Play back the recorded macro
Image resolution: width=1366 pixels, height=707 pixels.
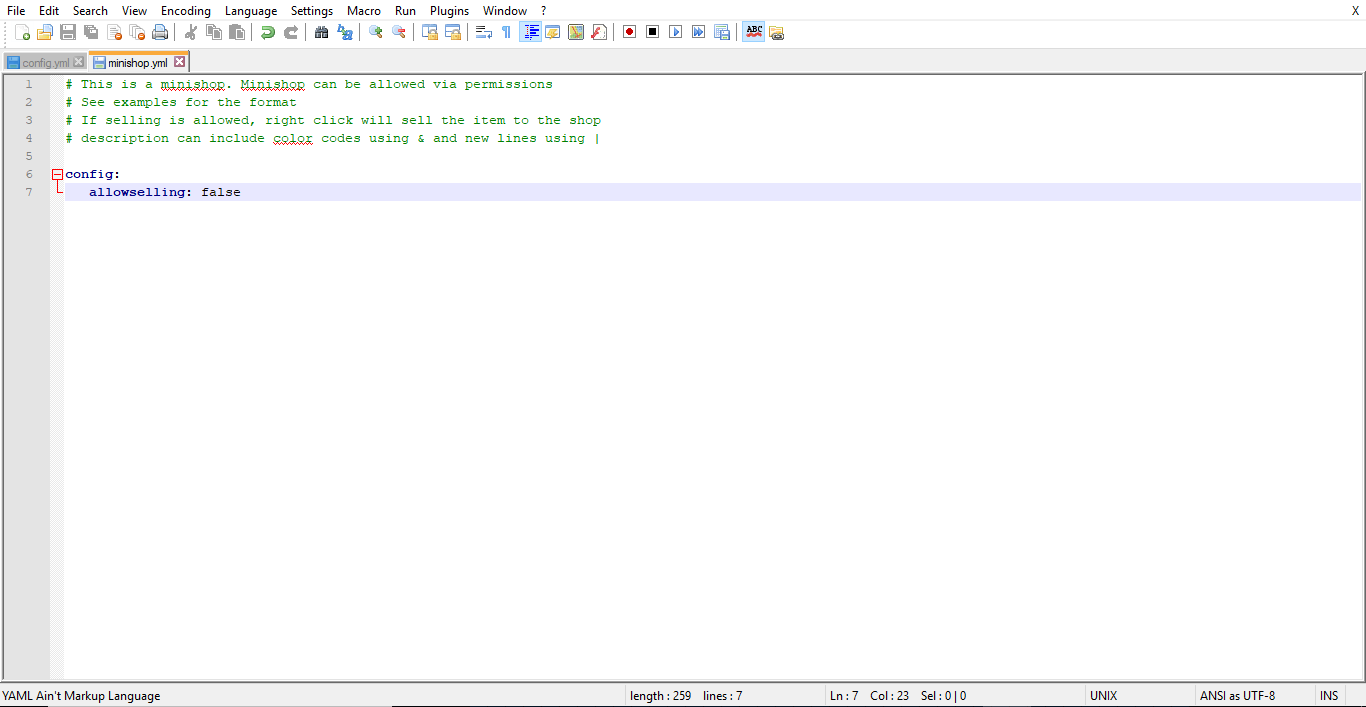(x=675, y=32)
